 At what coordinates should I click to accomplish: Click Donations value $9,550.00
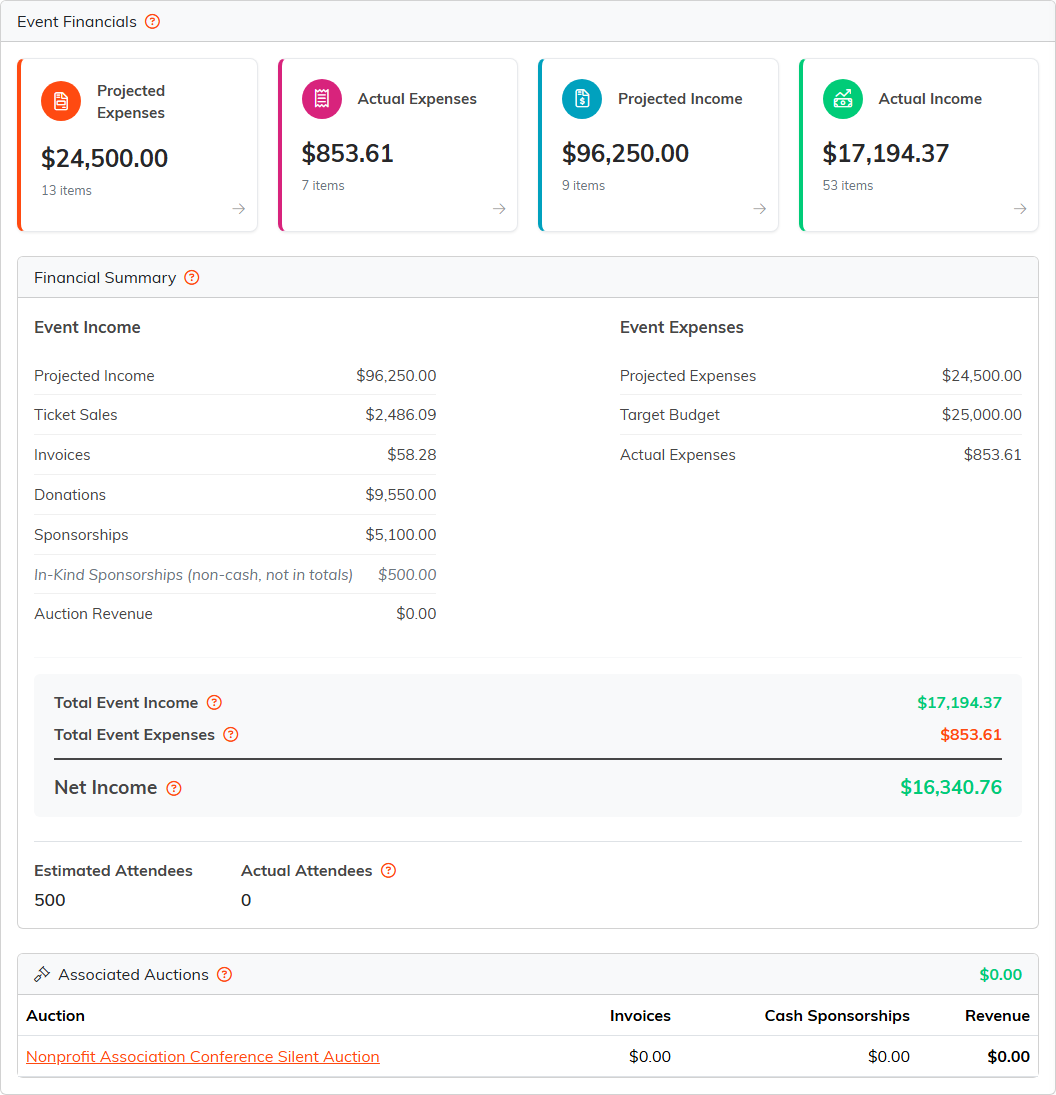coord(401,494)
